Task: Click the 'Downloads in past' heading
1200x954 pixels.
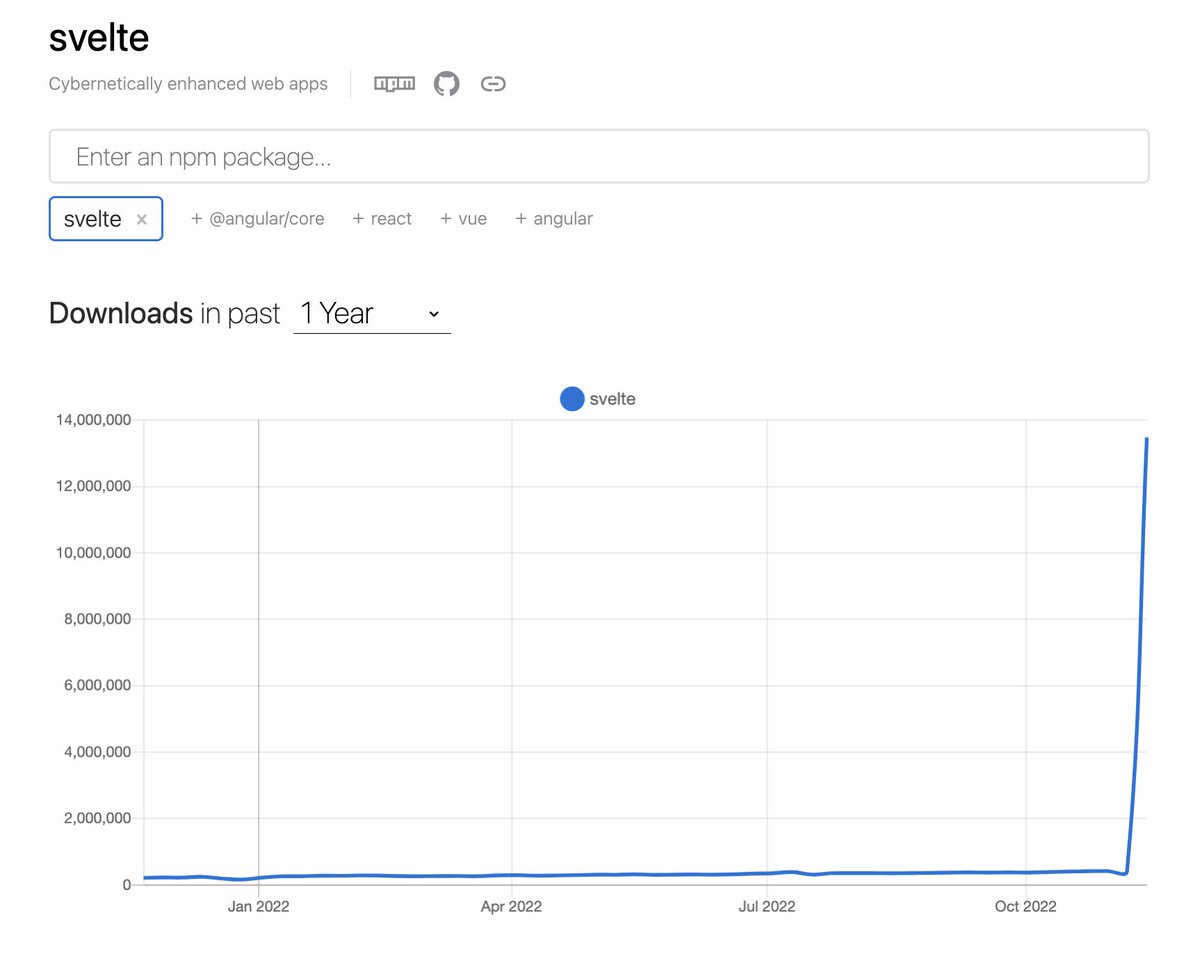Action: coord(165,314)
